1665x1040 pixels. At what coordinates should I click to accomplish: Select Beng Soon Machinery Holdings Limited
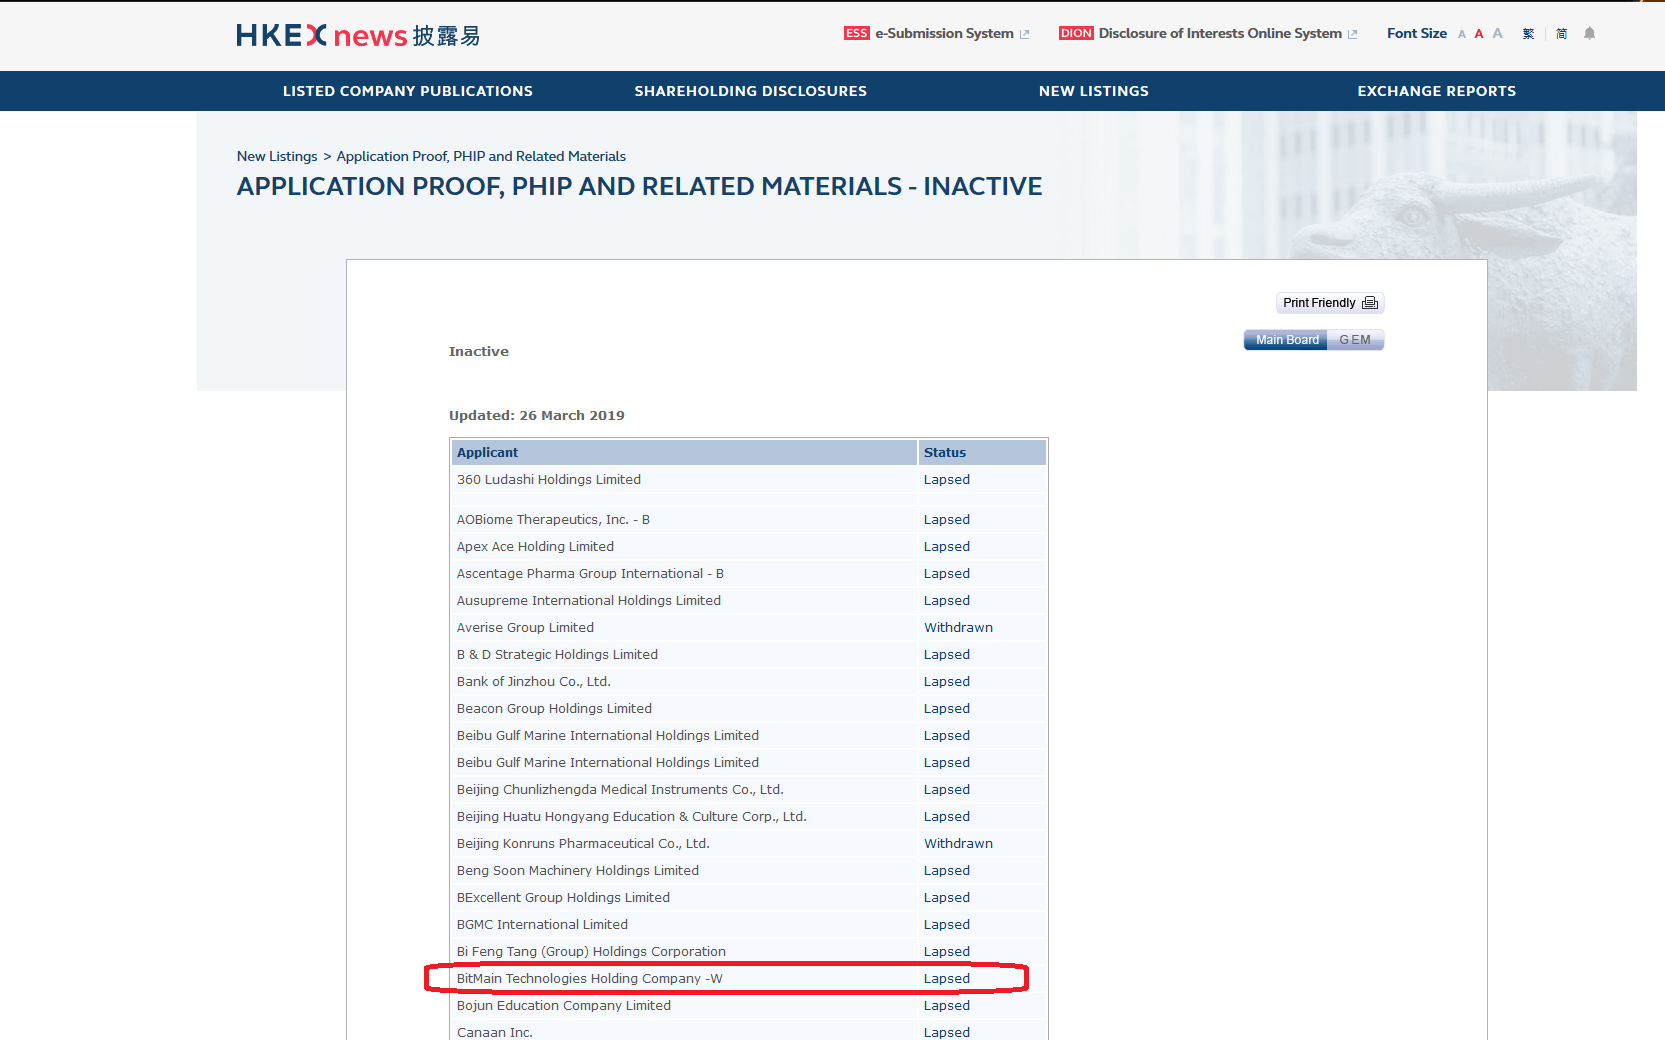click(x=578, y=871)
